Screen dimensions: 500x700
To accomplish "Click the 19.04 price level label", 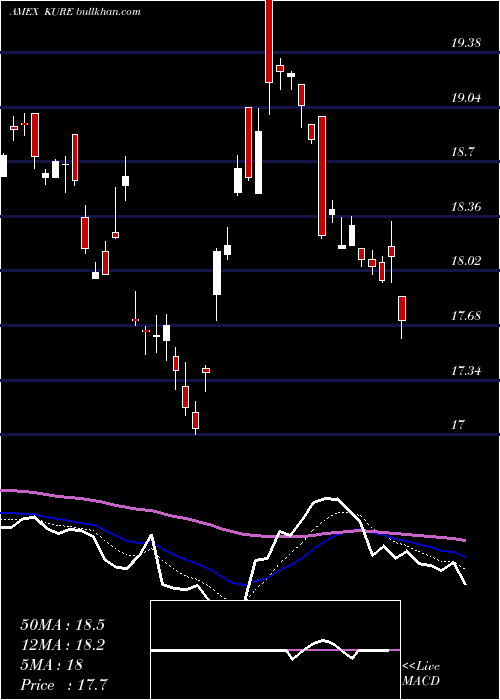I will pos(466,97).
